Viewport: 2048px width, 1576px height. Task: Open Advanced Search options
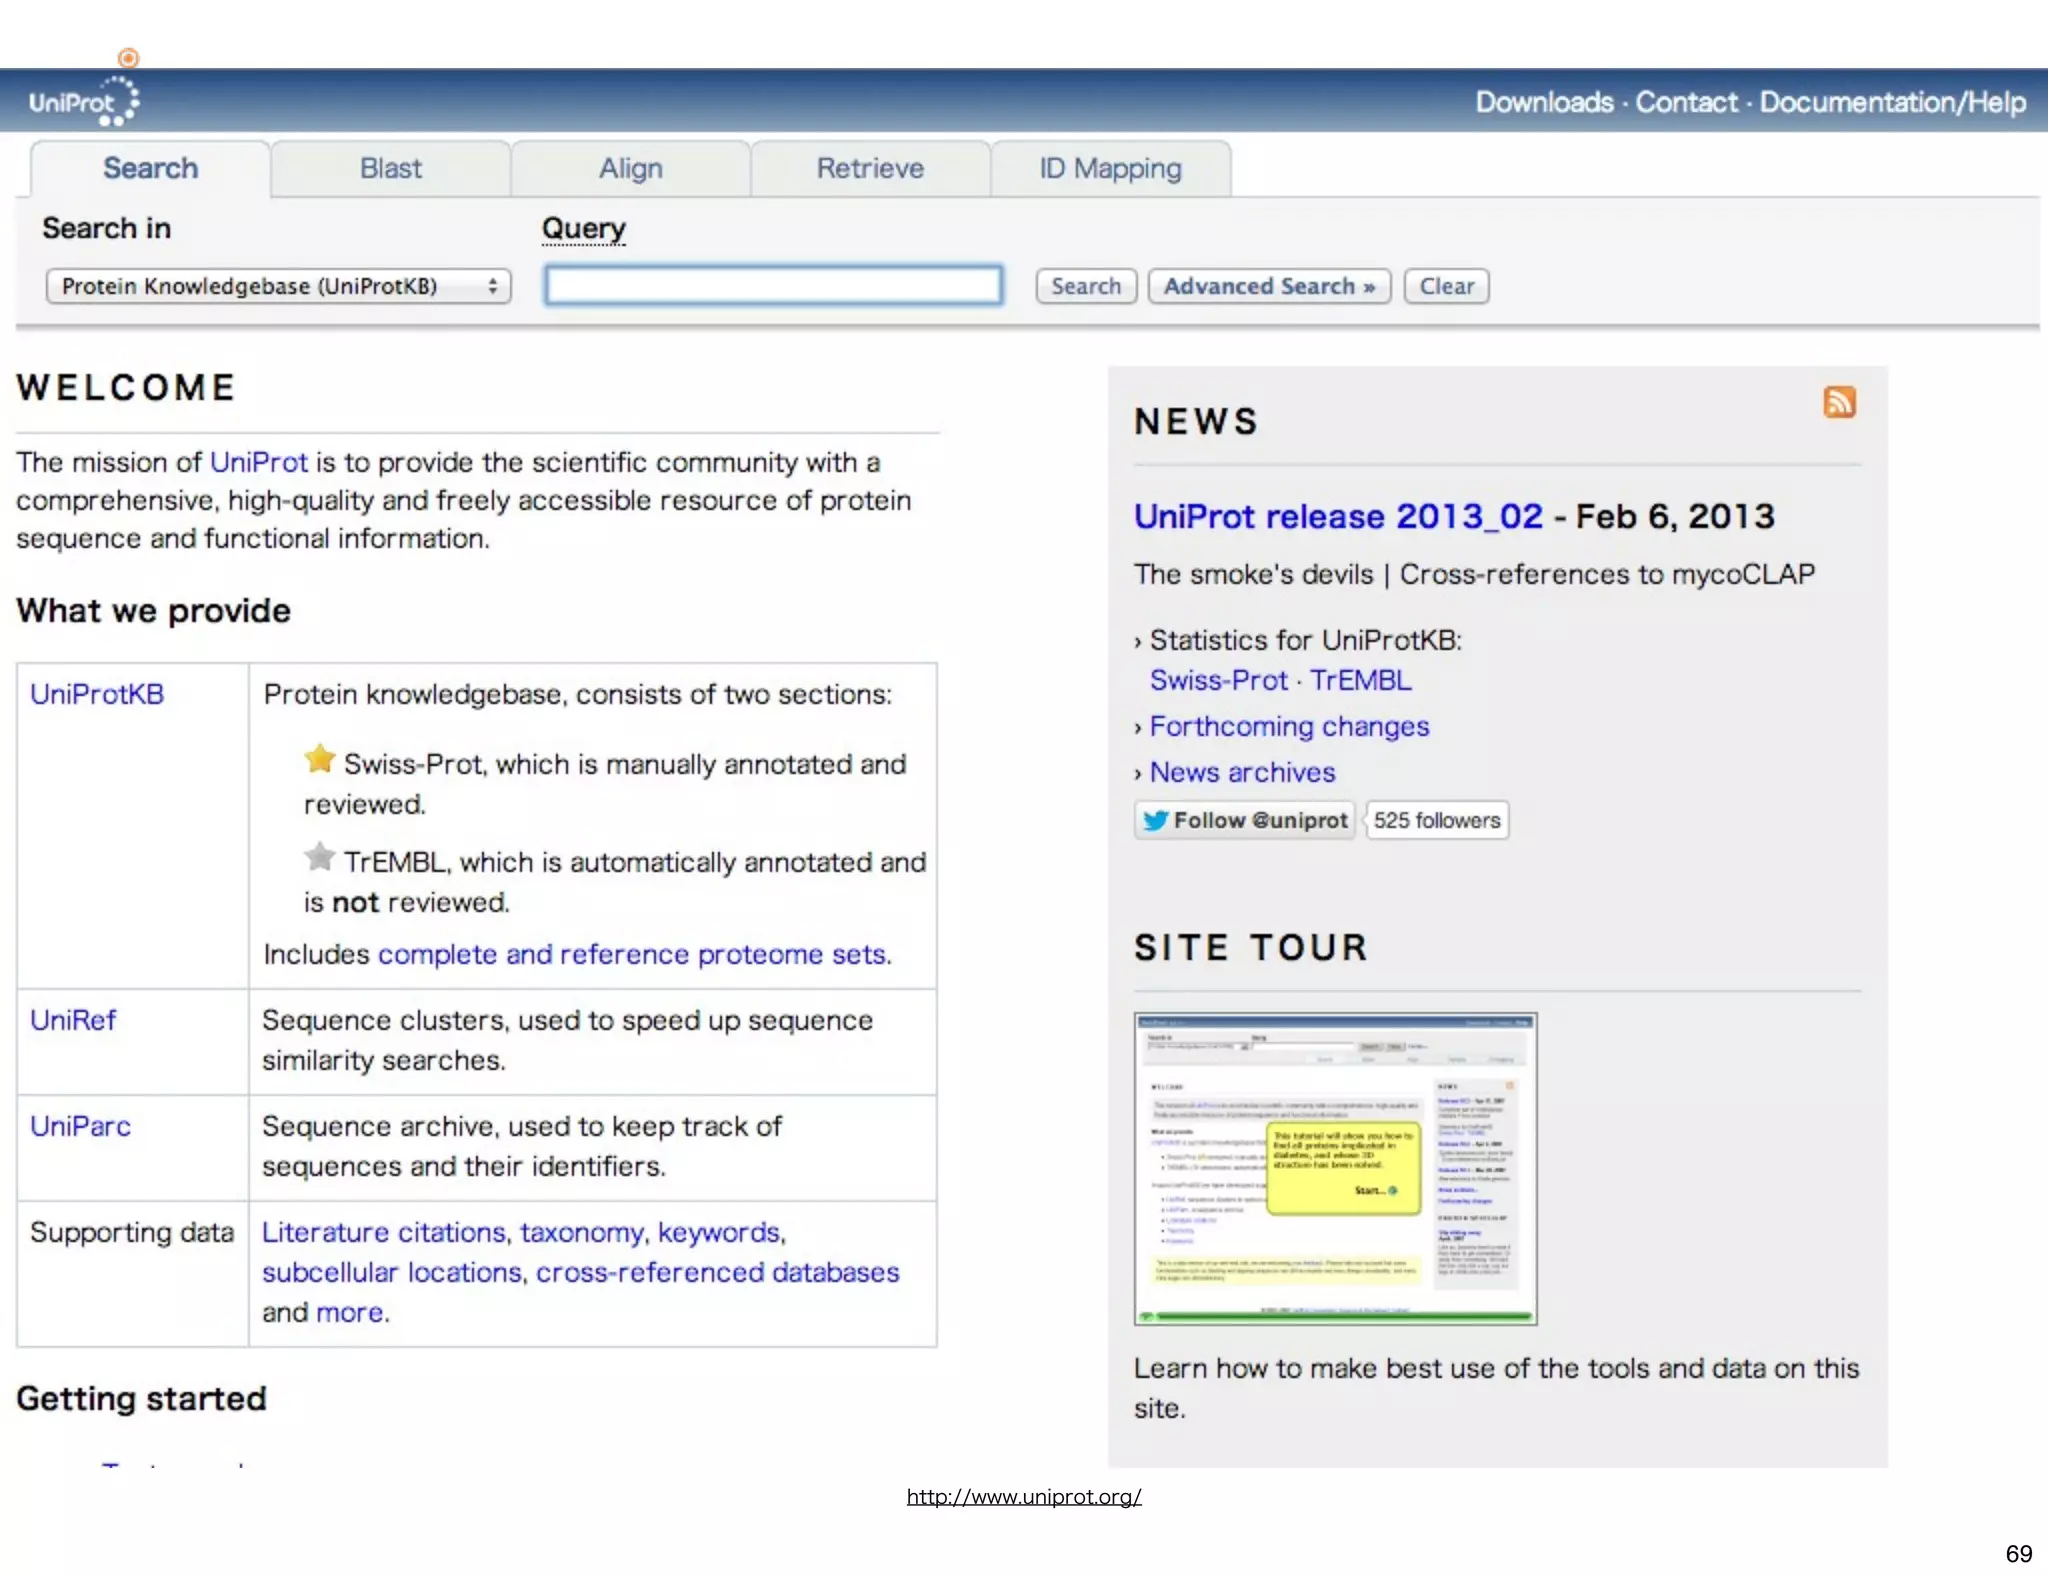click(x=1269, y=286)
